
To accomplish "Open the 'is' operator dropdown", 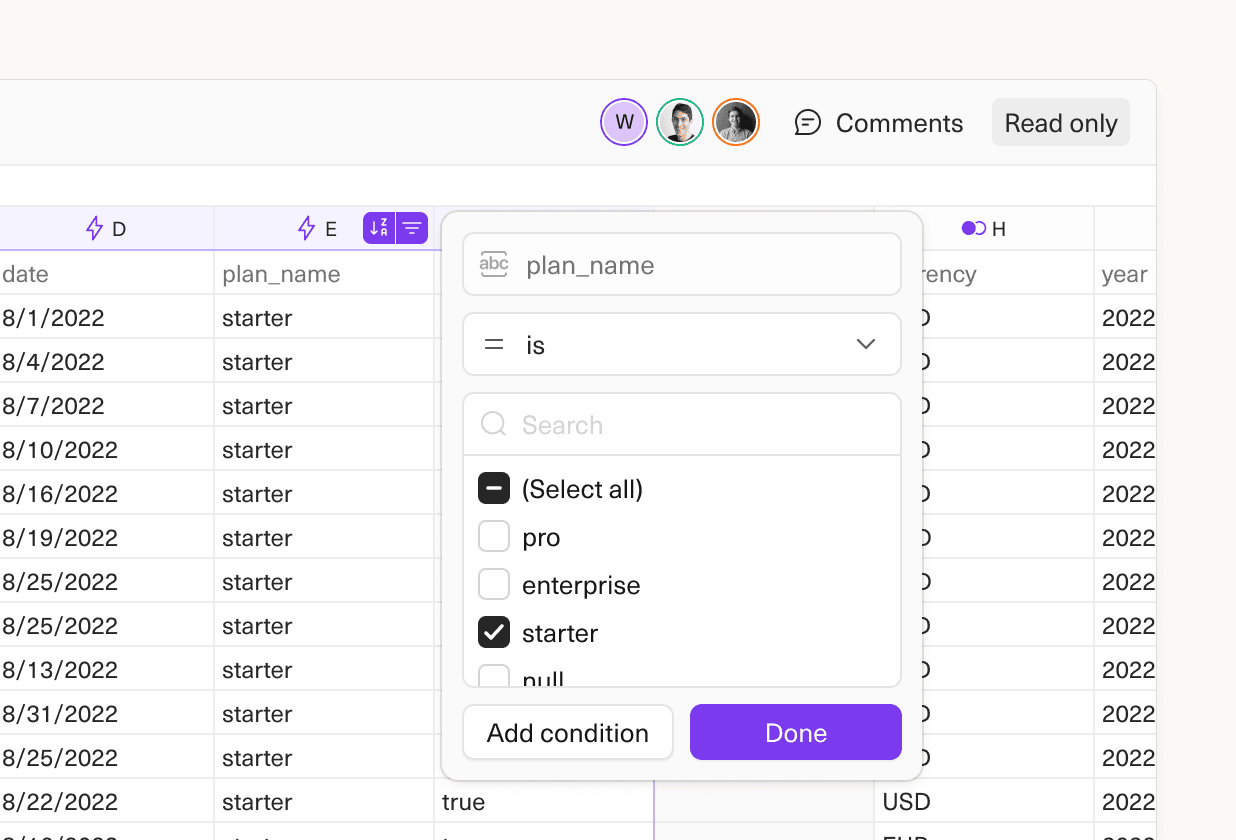I will pyautogui.click(x=681, y=345).
